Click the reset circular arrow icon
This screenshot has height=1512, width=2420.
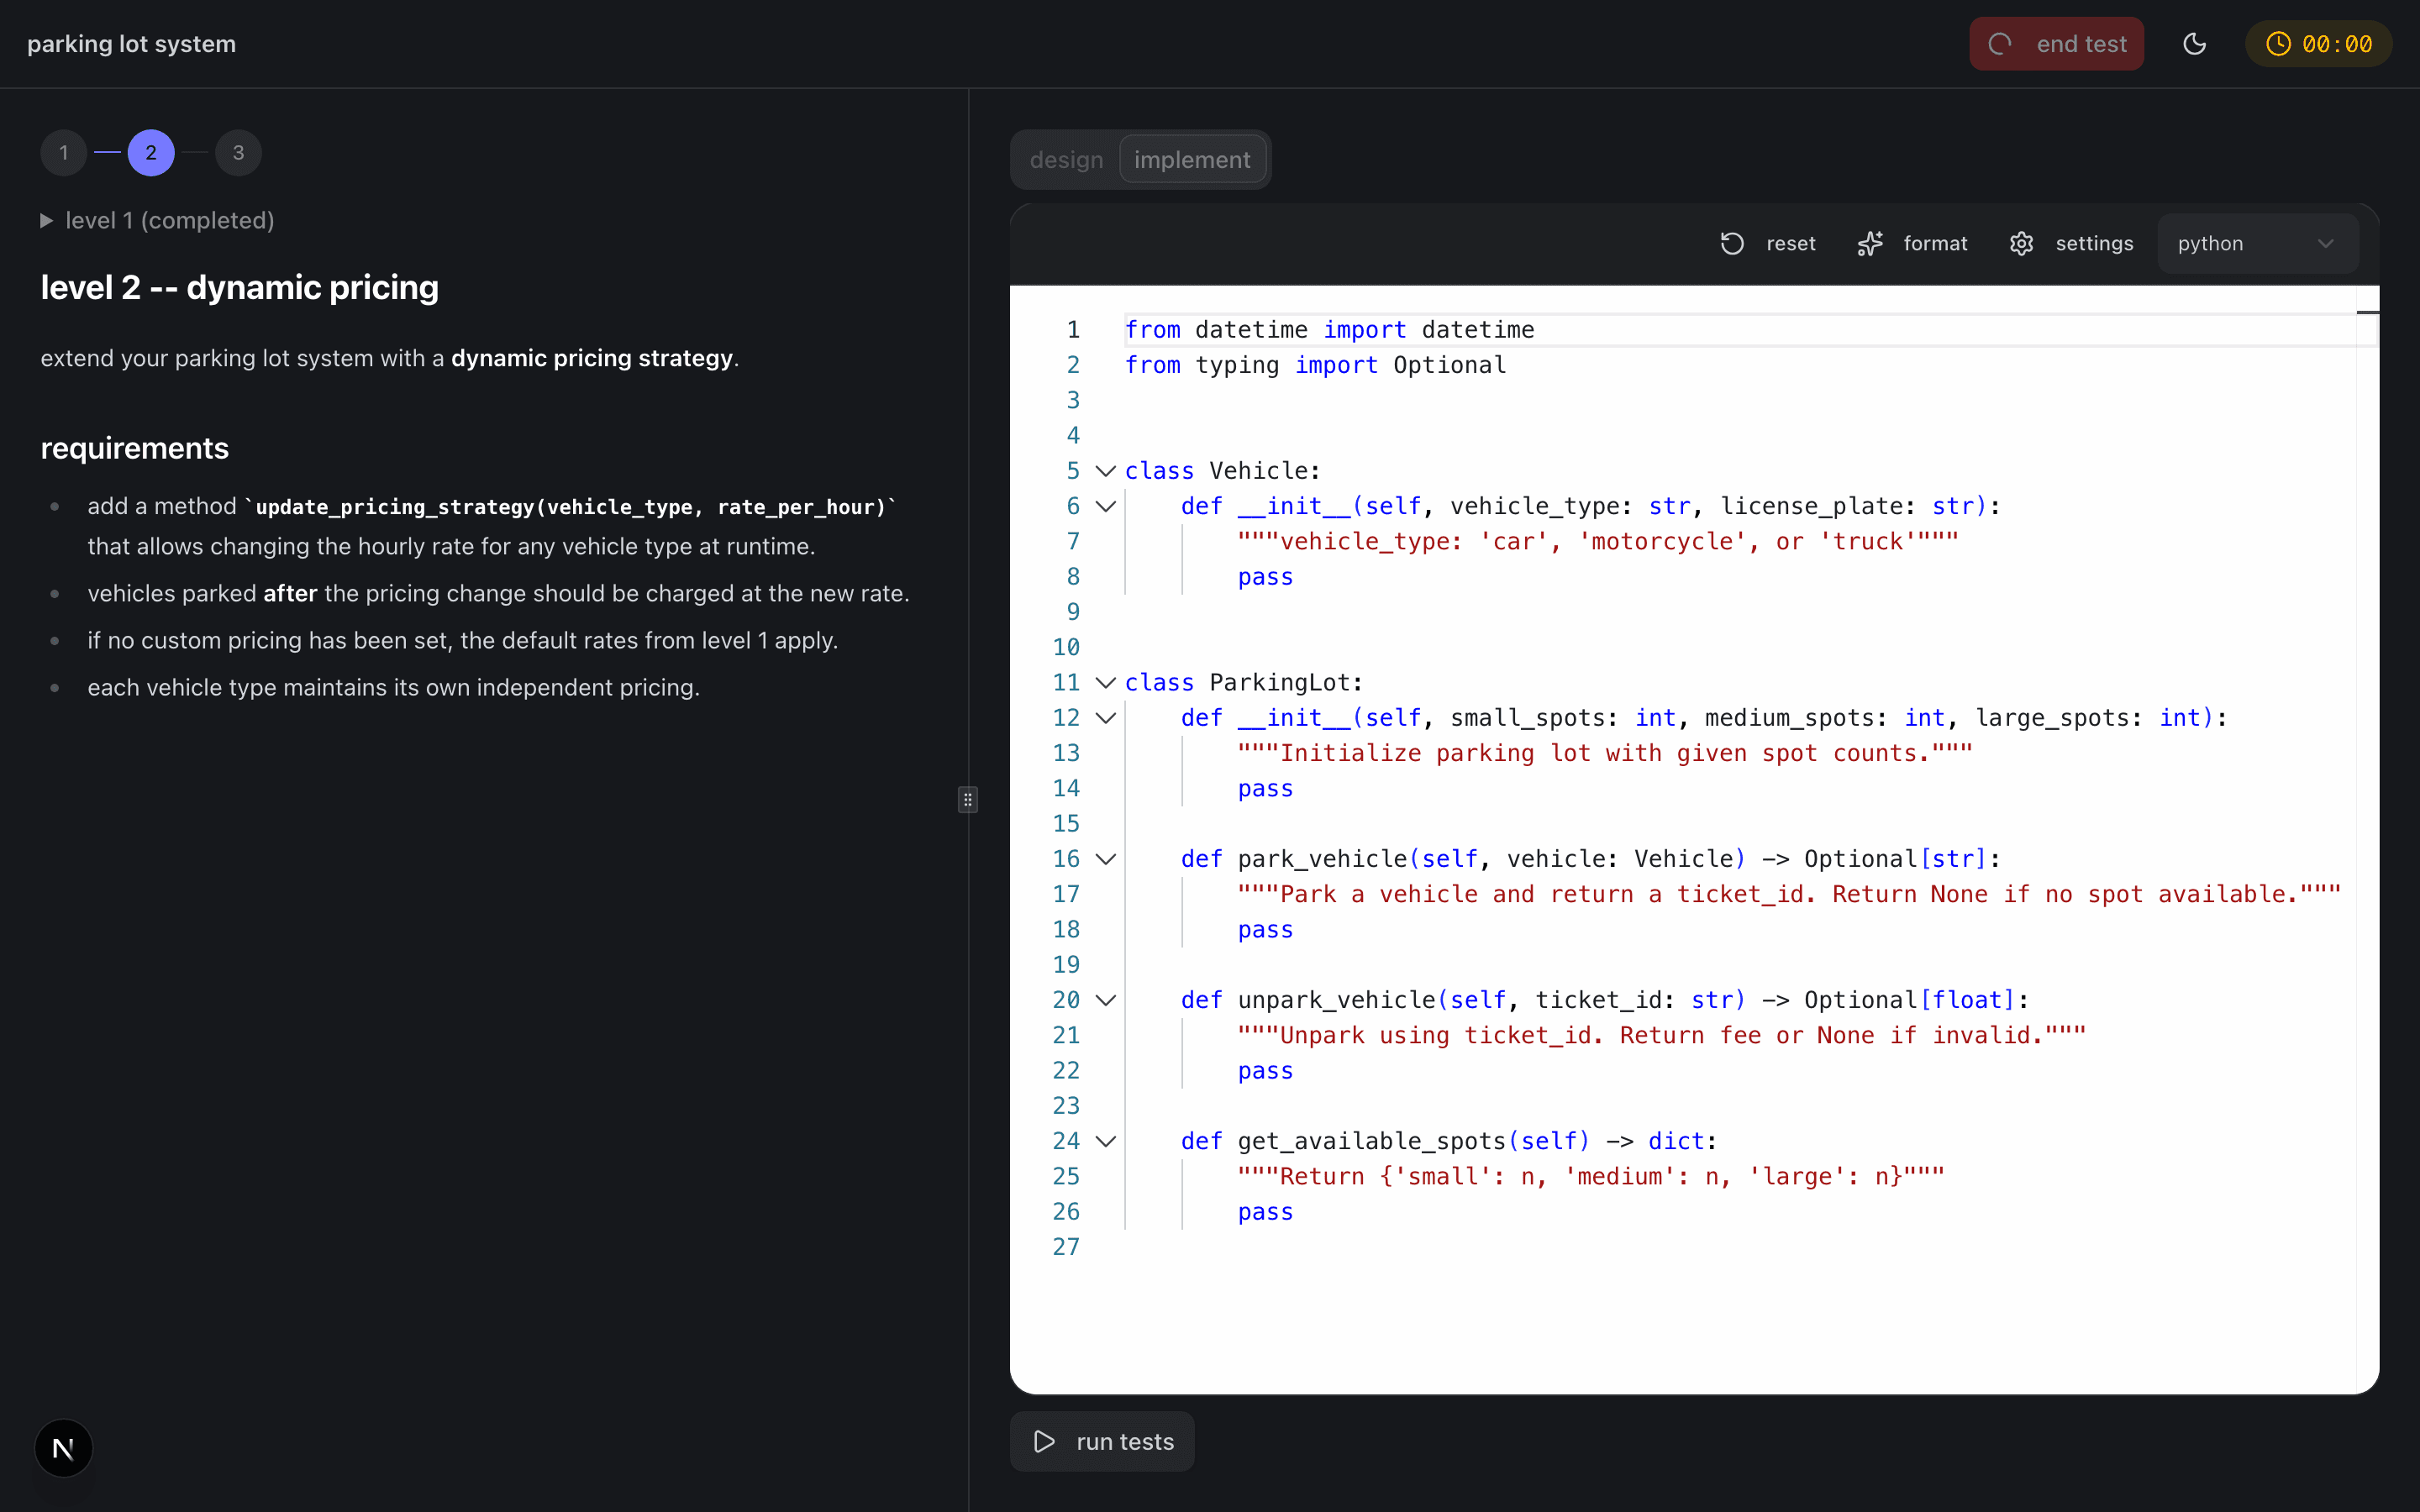click(x=1732, y=244)
